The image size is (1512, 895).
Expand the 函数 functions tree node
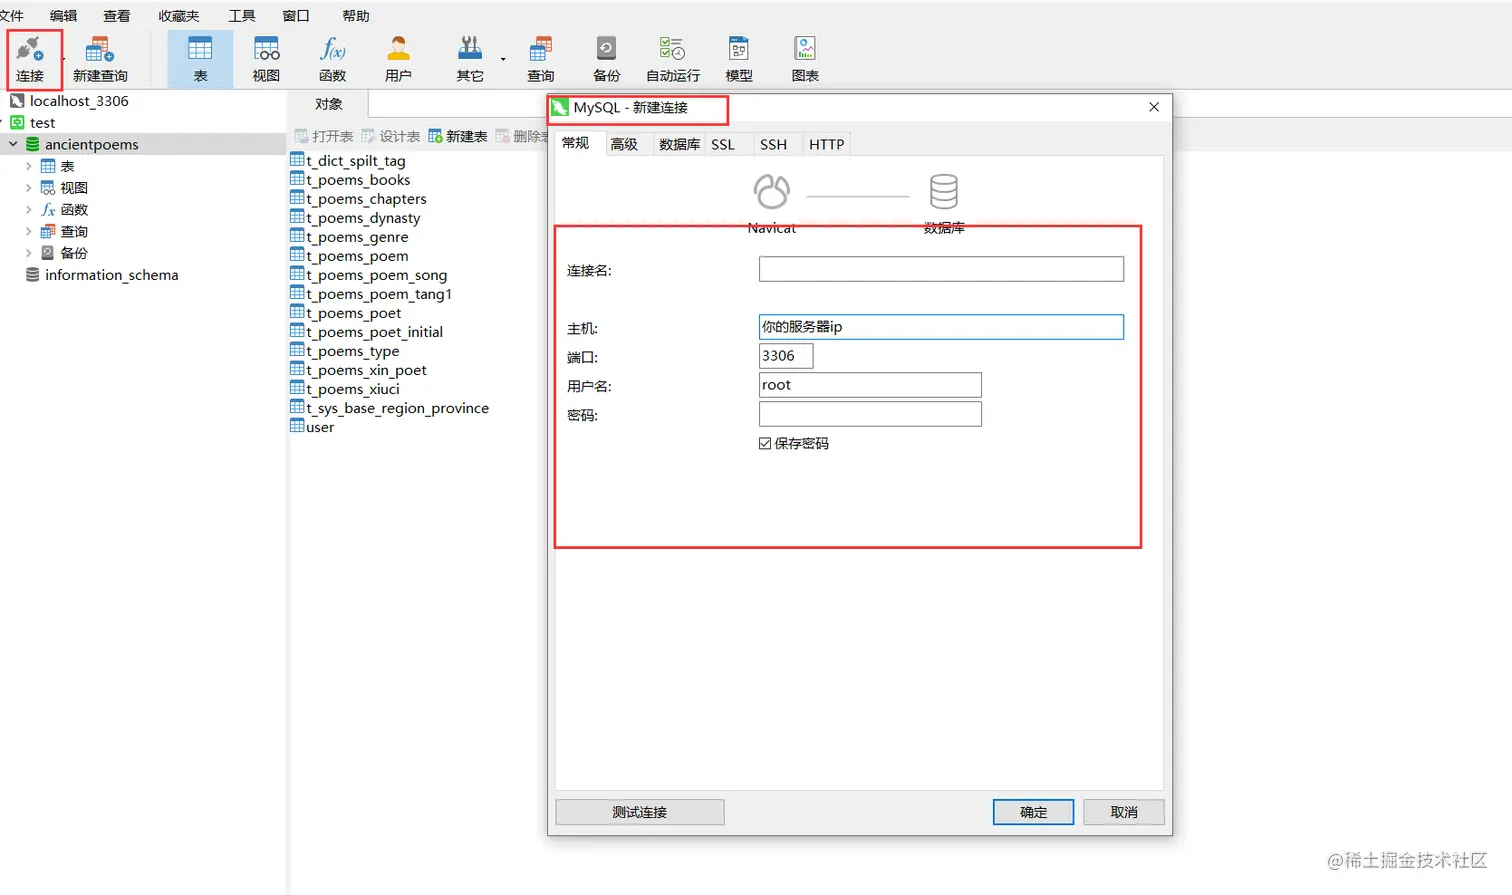[28, 210]
